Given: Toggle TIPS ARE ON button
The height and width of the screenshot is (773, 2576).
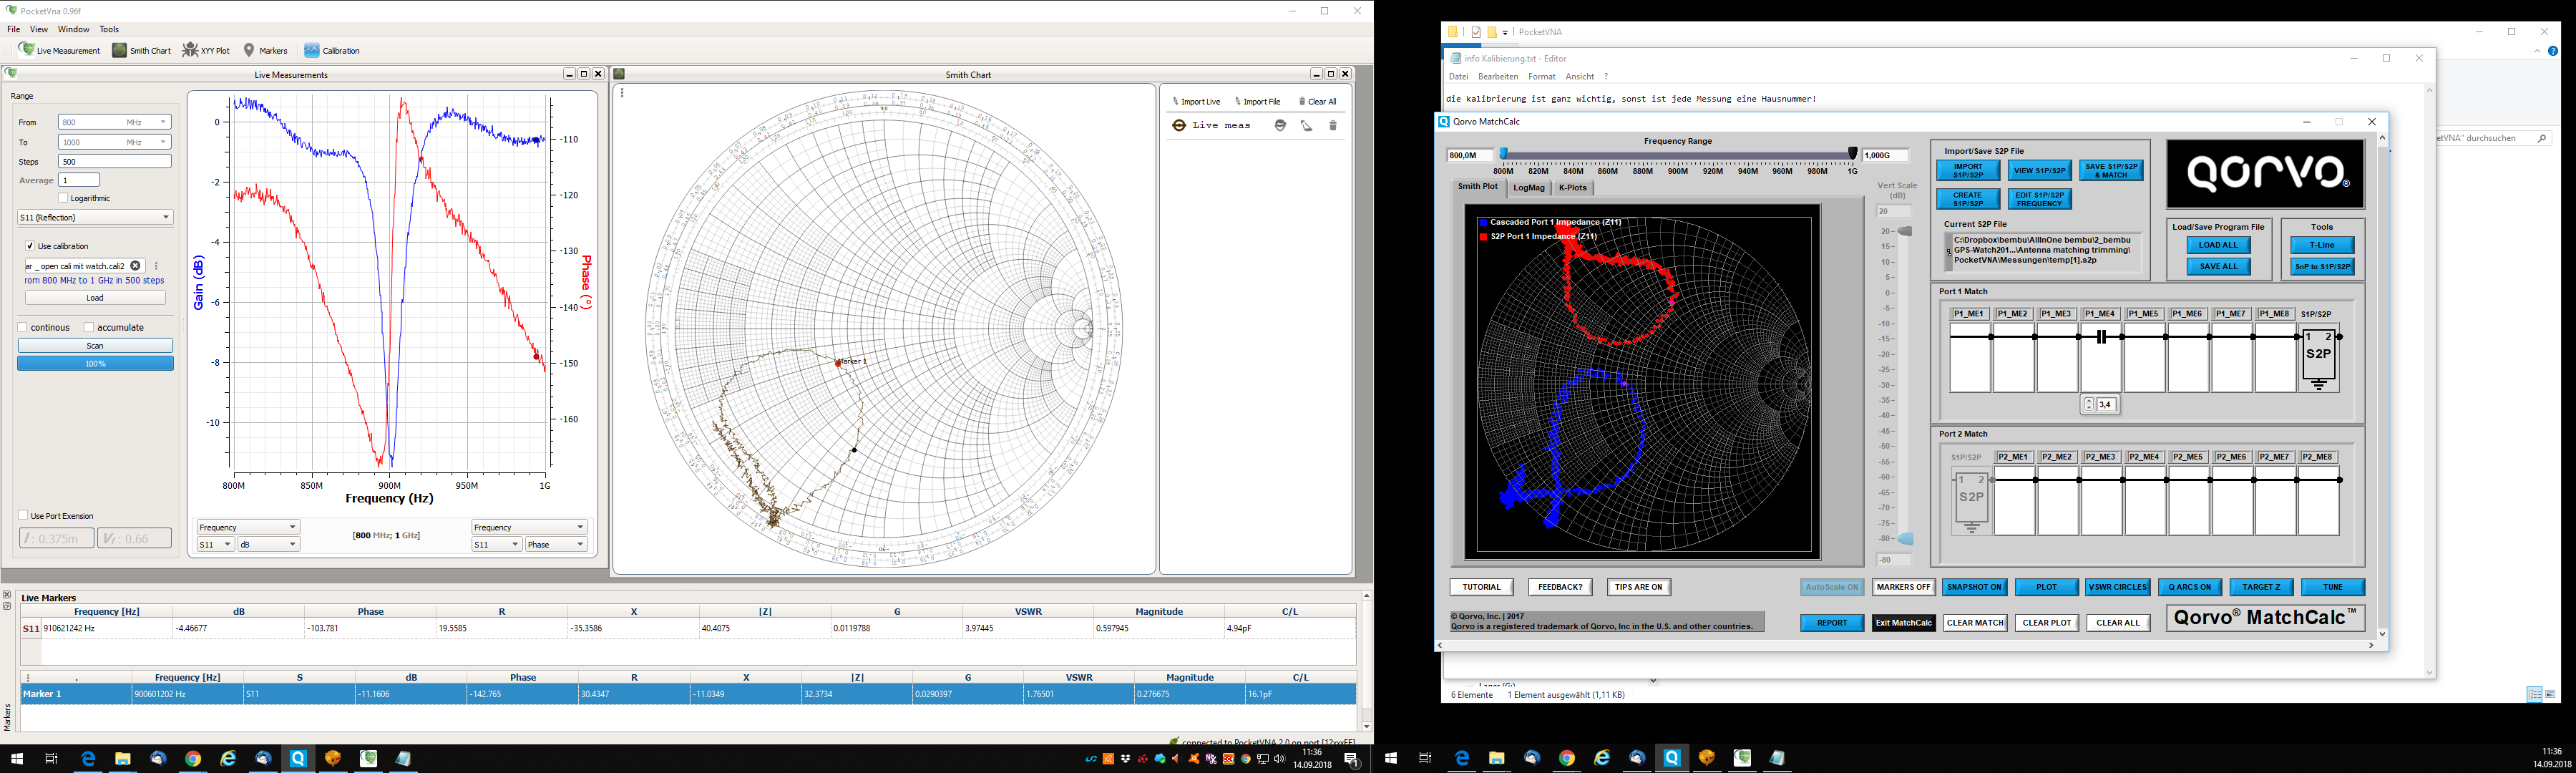Looking at the screenshot, I should point(1639,587).
